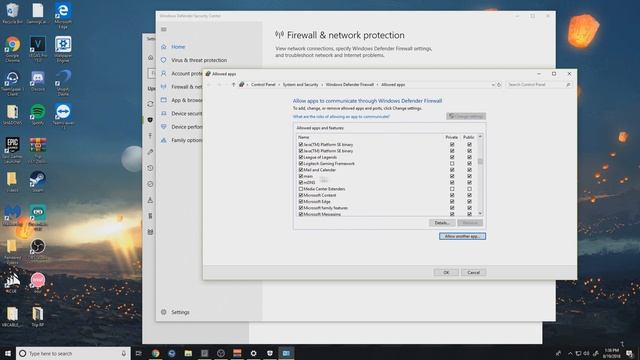Image resolution: width=640 pixels, height=360 pixels.
Task: Select Virus & threat protection sidebar item
Action: (199, 60)
